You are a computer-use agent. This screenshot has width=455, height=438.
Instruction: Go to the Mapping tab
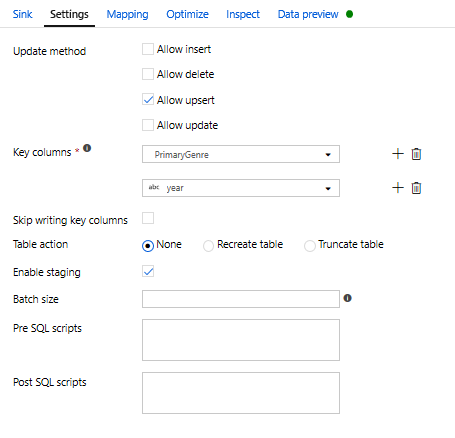point(127,14)
